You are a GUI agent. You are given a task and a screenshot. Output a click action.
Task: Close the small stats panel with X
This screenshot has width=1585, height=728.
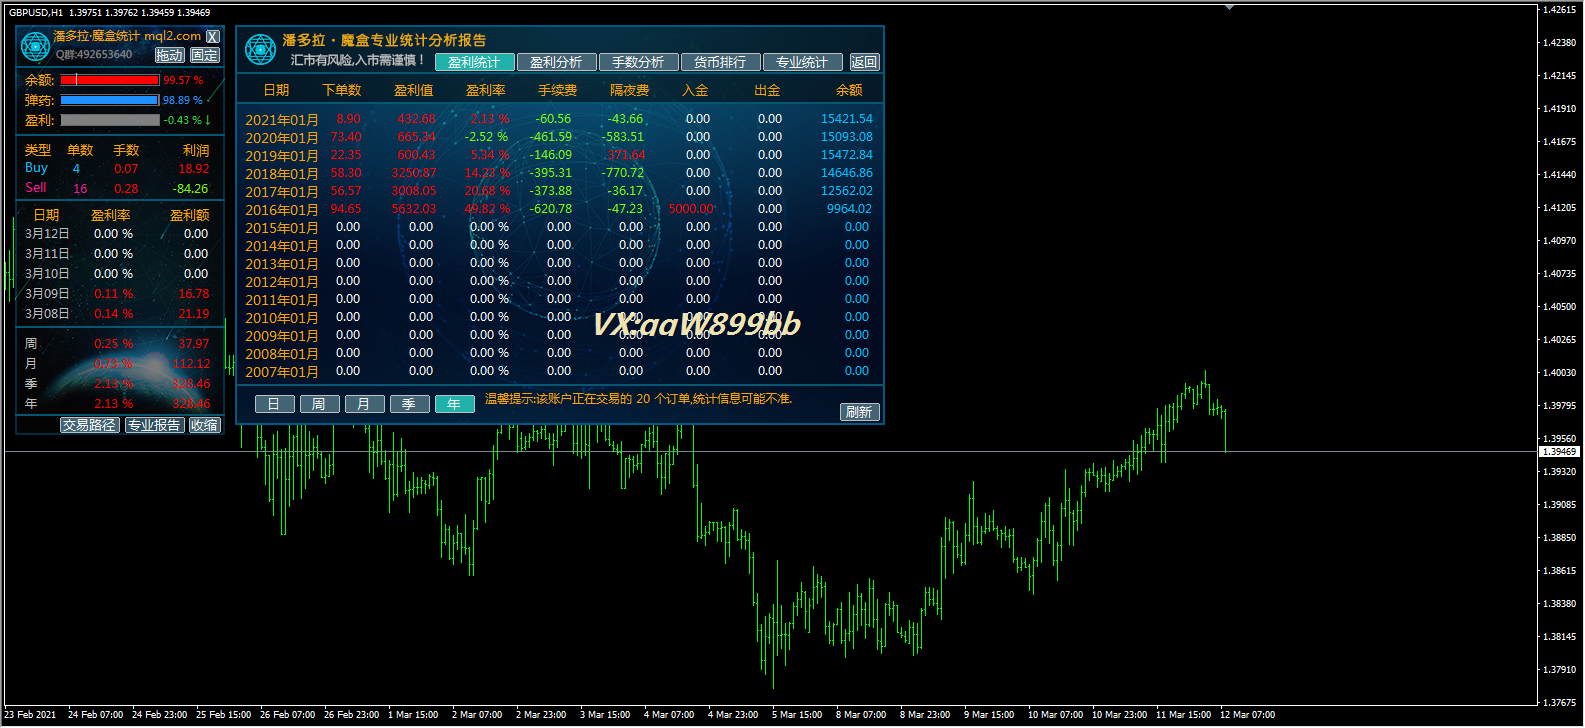point(212,37)
